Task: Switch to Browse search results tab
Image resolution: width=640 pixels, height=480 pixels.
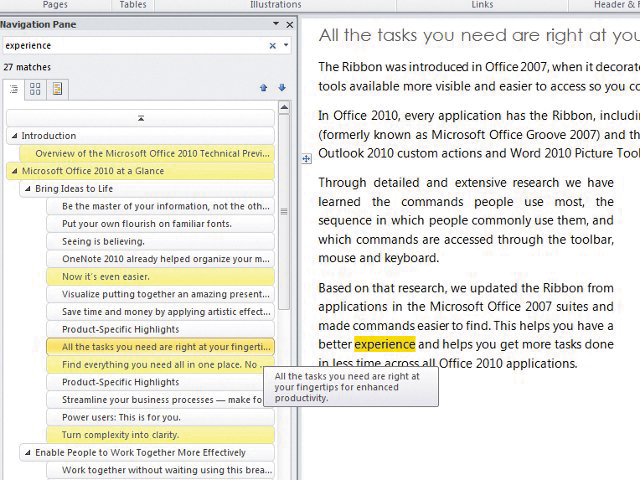Action: [57, 89]
